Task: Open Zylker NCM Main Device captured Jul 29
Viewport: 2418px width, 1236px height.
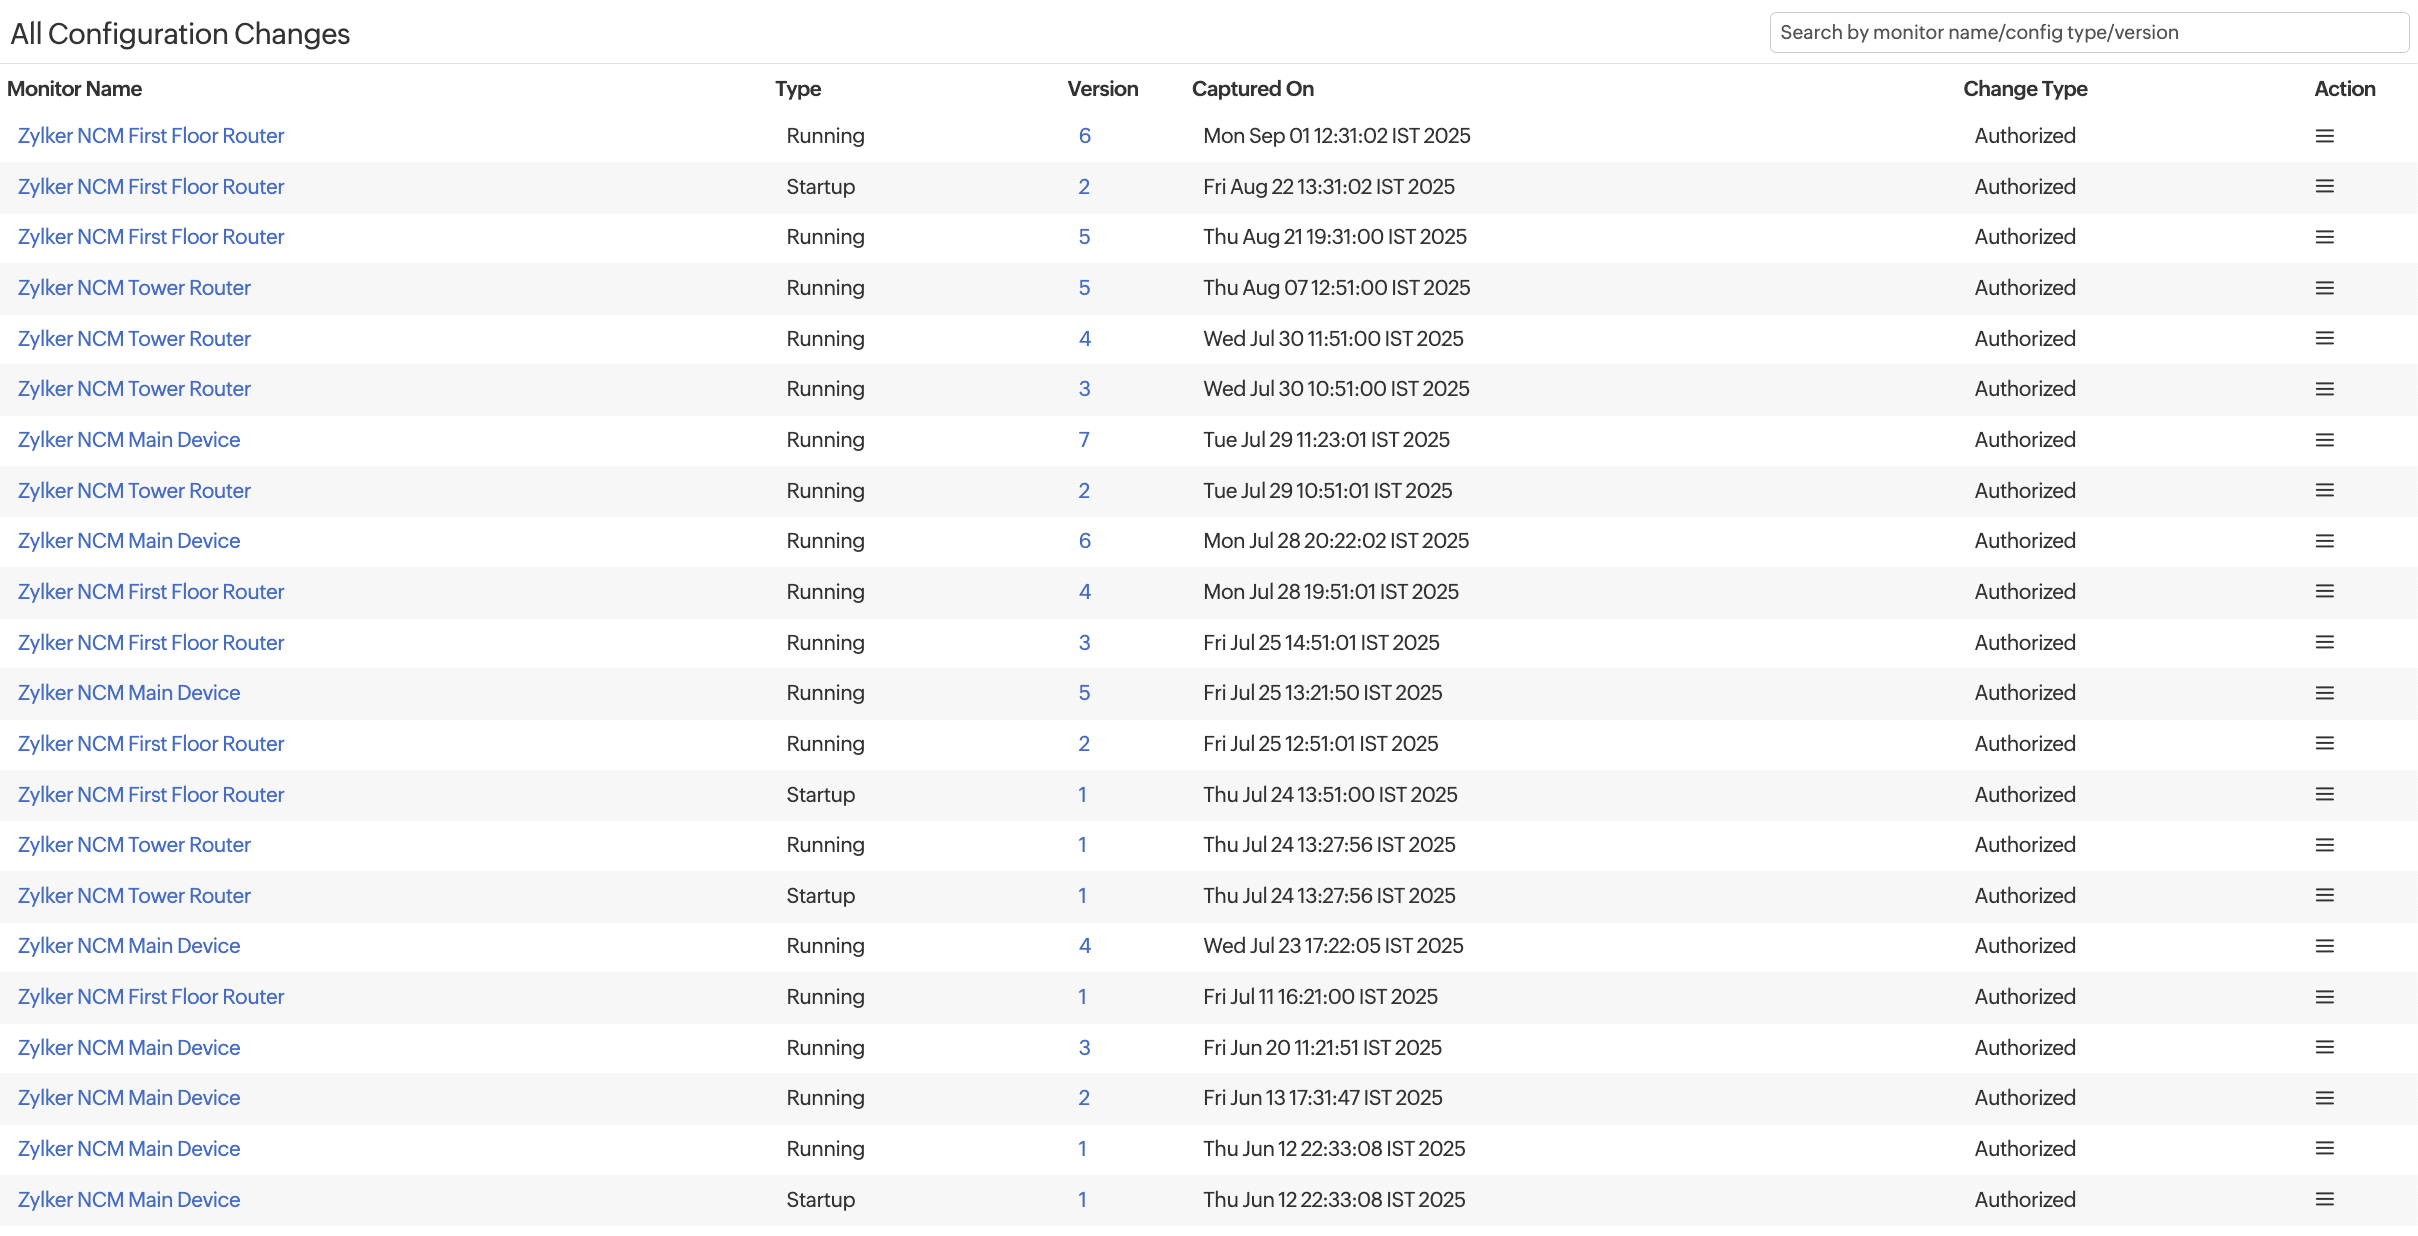Action: 129,440
